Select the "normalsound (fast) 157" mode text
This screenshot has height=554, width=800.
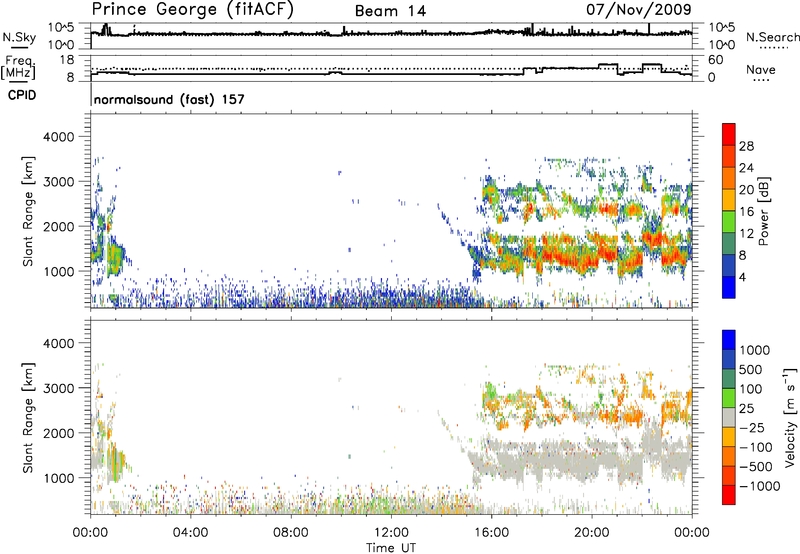(169, 99)
